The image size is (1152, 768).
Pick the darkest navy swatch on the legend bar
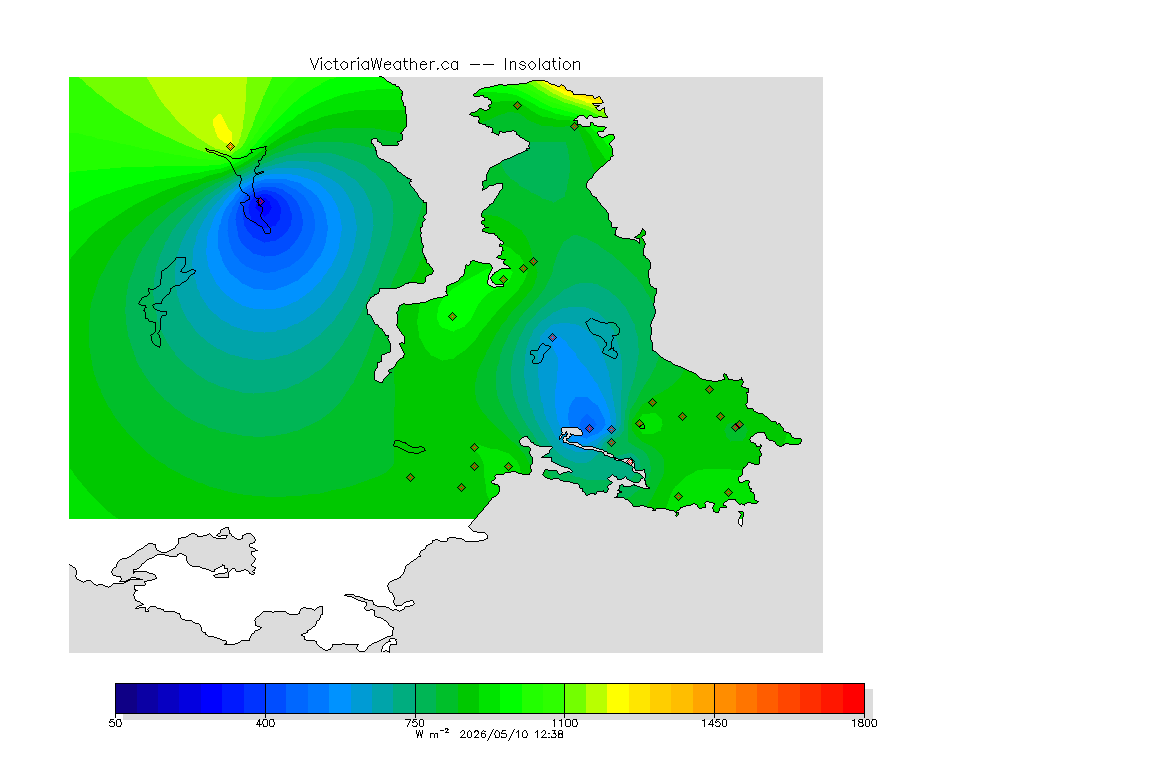point(126,698)
